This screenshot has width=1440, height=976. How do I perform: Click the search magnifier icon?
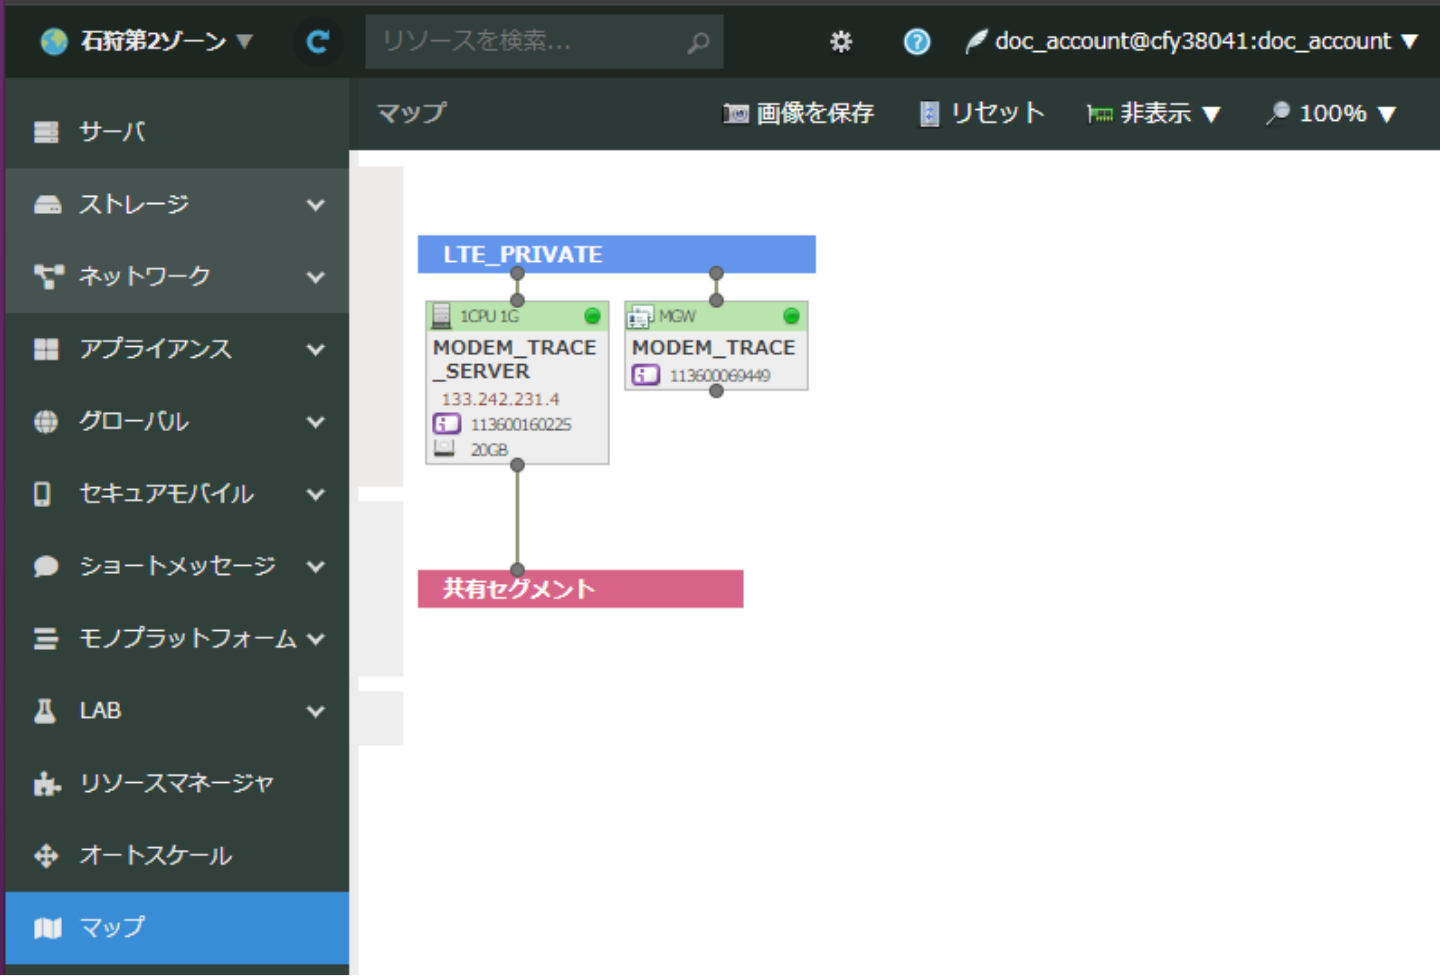698,42
